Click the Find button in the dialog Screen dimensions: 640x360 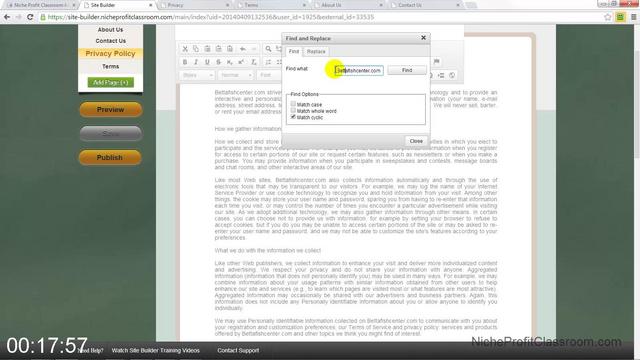tap(407, 70)
